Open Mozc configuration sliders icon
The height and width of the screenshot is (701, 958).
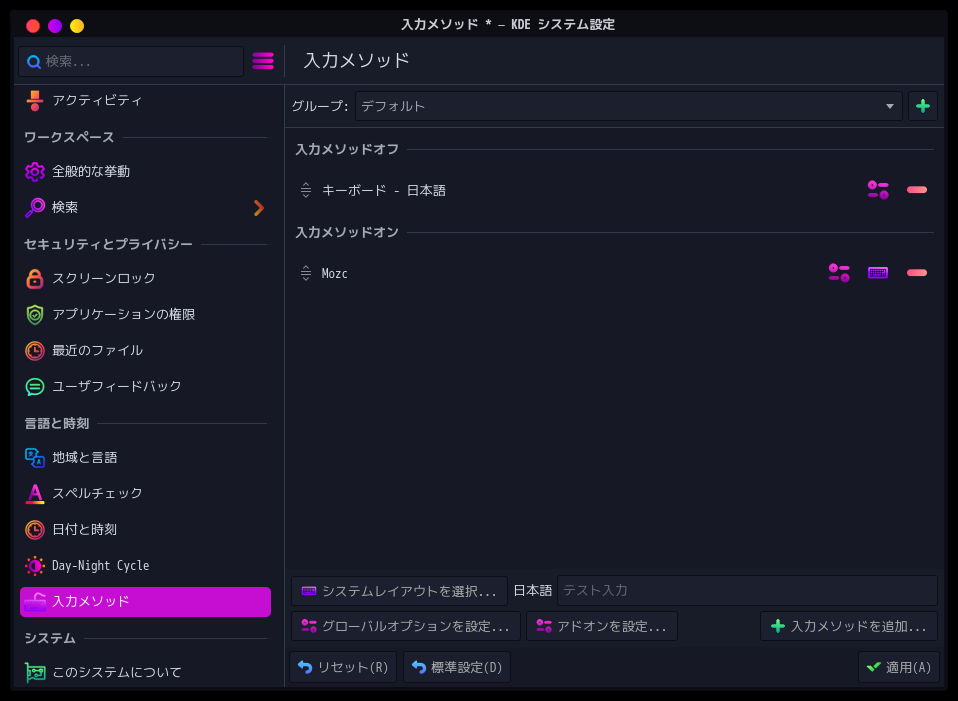pyautogui.click(x=839, y=273)
